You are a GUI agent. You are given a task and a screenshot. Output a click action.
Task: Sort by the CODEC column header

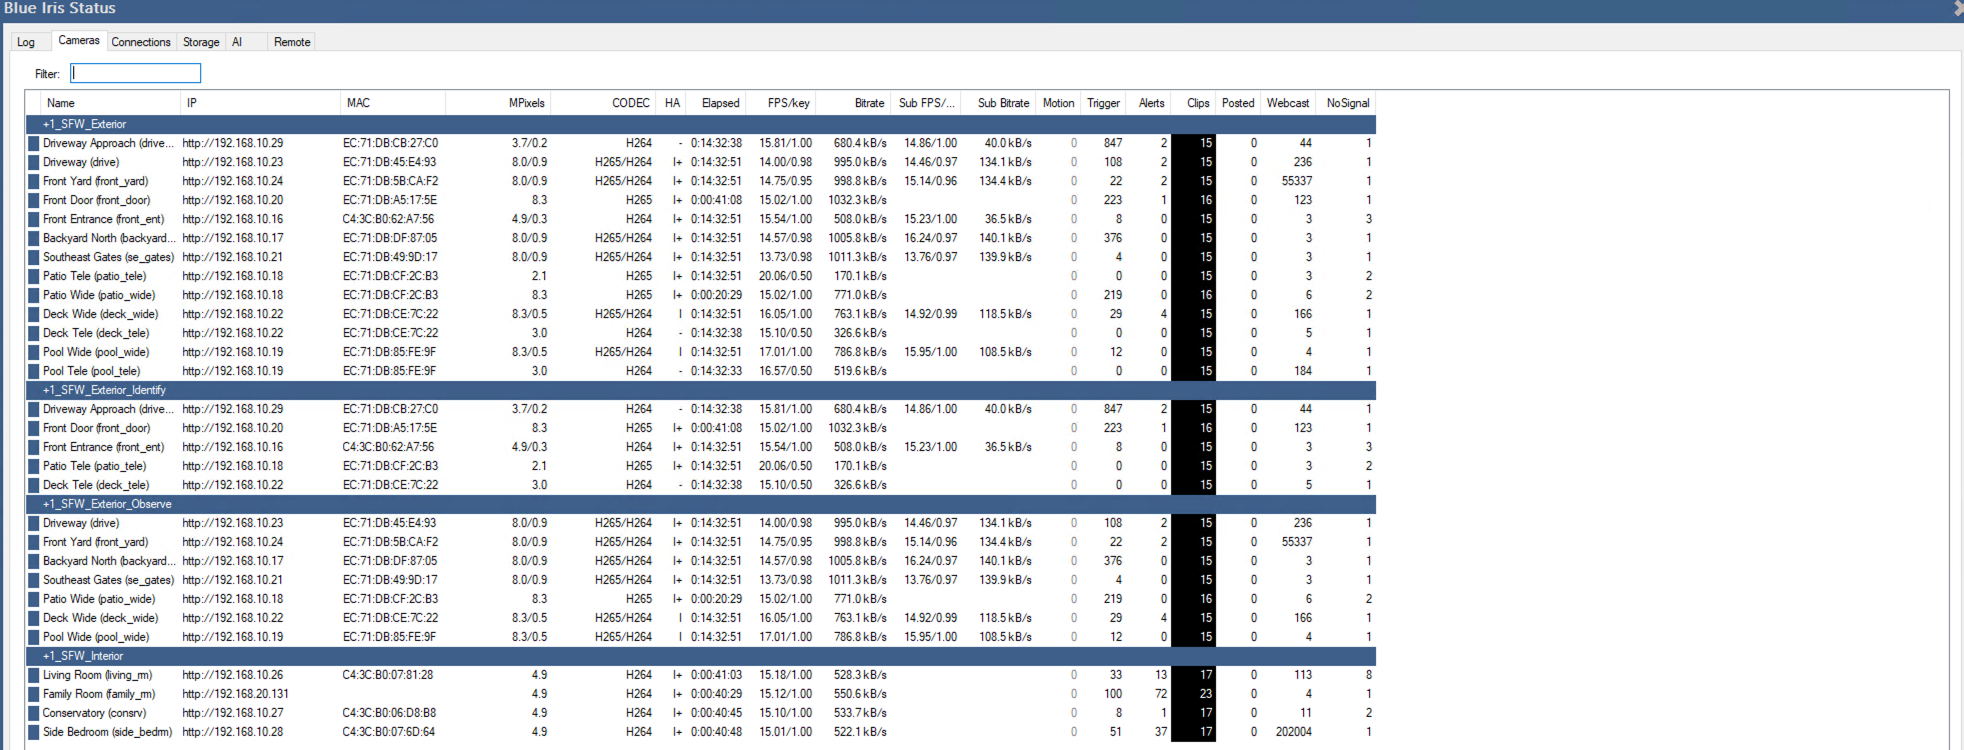(604, 103)
